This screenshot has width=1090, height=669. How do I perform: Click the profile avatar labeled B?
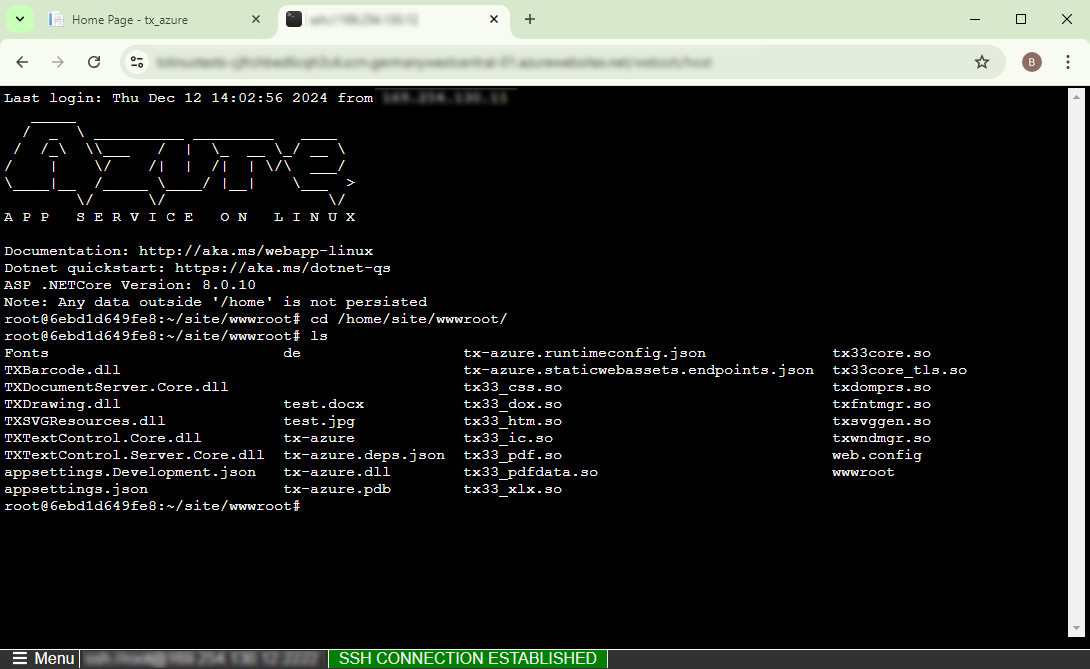tap(1031, 61)
